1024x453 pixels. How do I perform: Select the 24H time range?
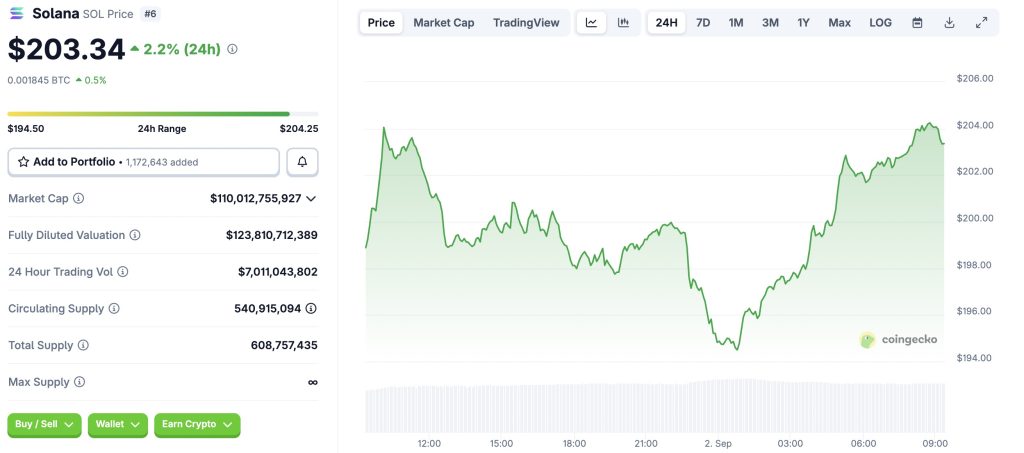[x=666, y=22]
